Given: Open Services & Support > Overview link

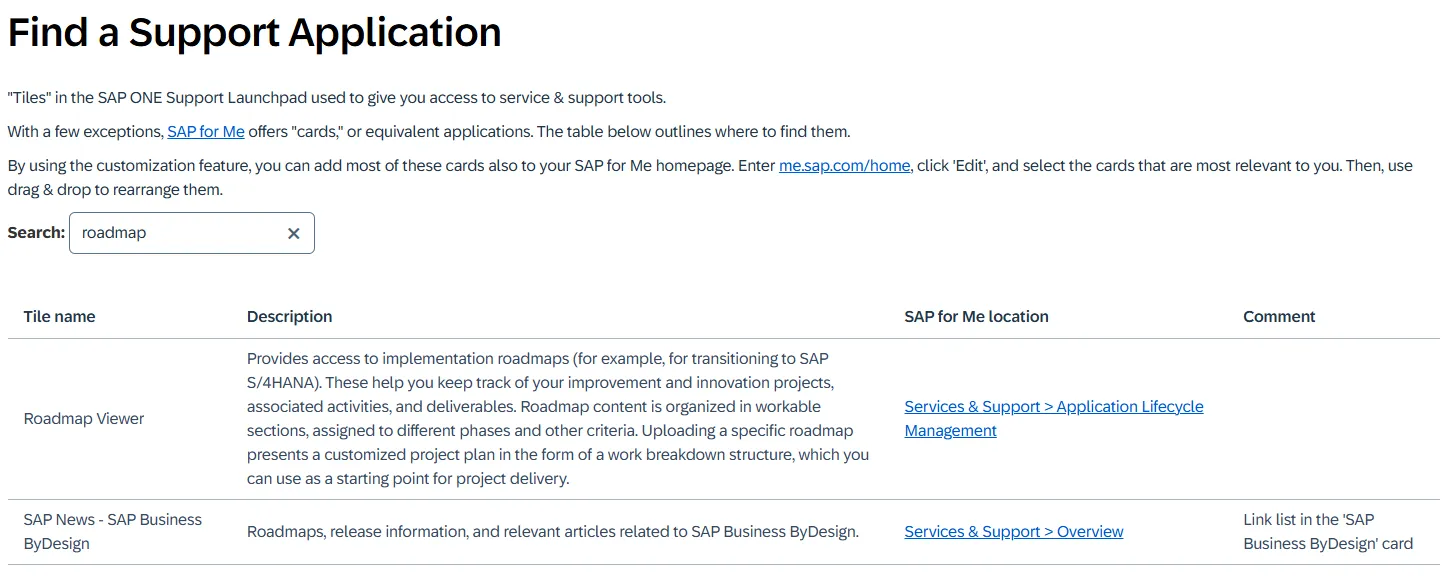Looking at the screenshot, I should (1013, 532).
